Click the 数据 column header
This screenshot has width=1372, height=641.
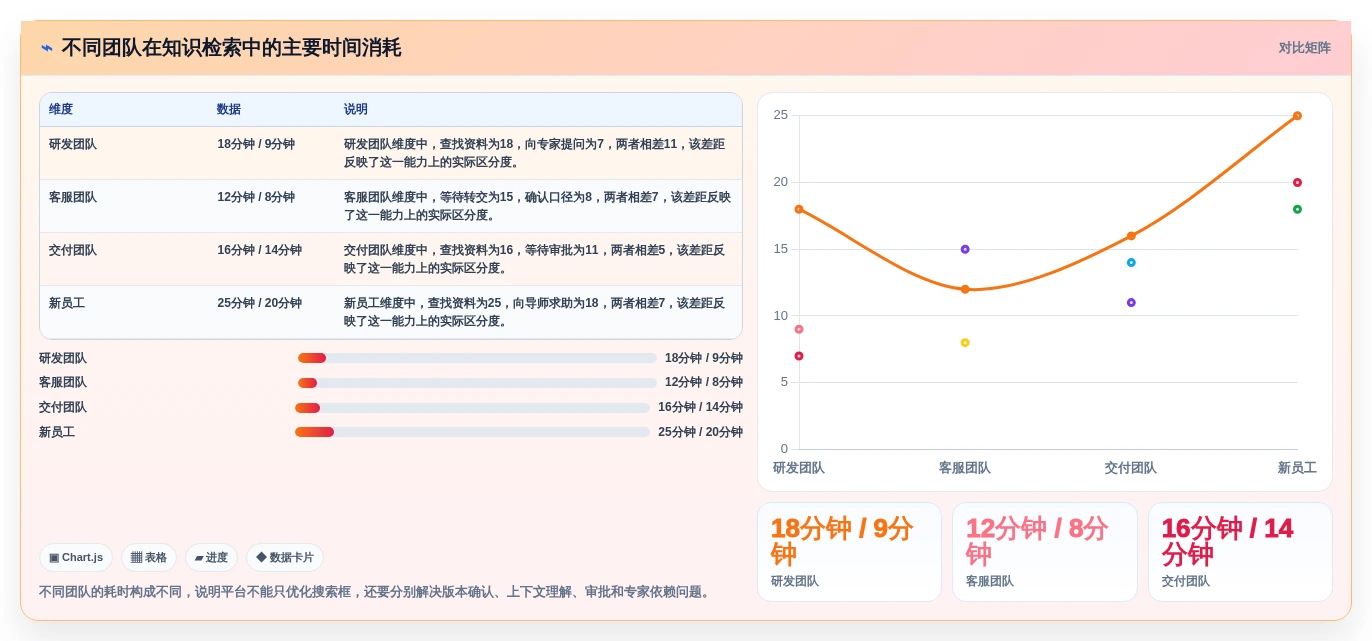click(229, 109)
